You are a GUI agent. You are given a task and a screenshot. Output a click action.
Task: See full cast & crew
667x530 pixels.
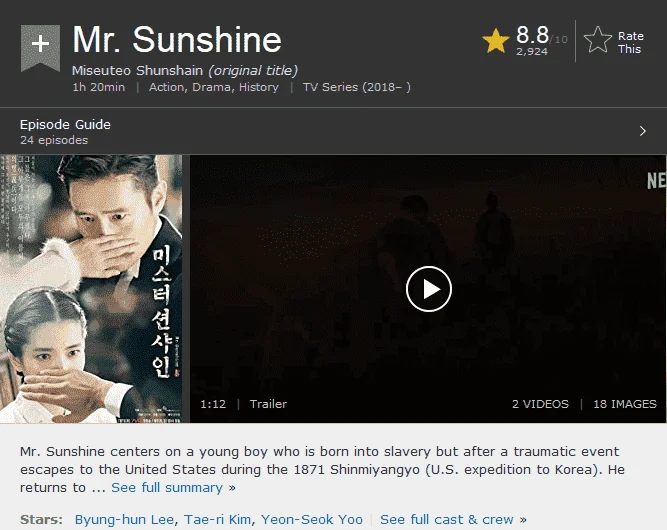[453, 519]
